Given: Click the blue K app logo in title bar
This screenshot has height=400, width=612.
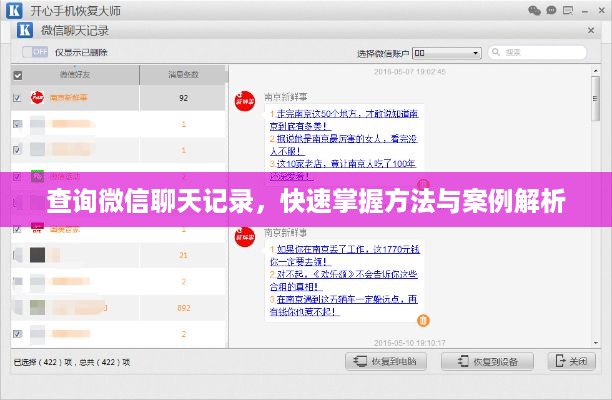Looking at the screenshot, I should pos(14,11).
